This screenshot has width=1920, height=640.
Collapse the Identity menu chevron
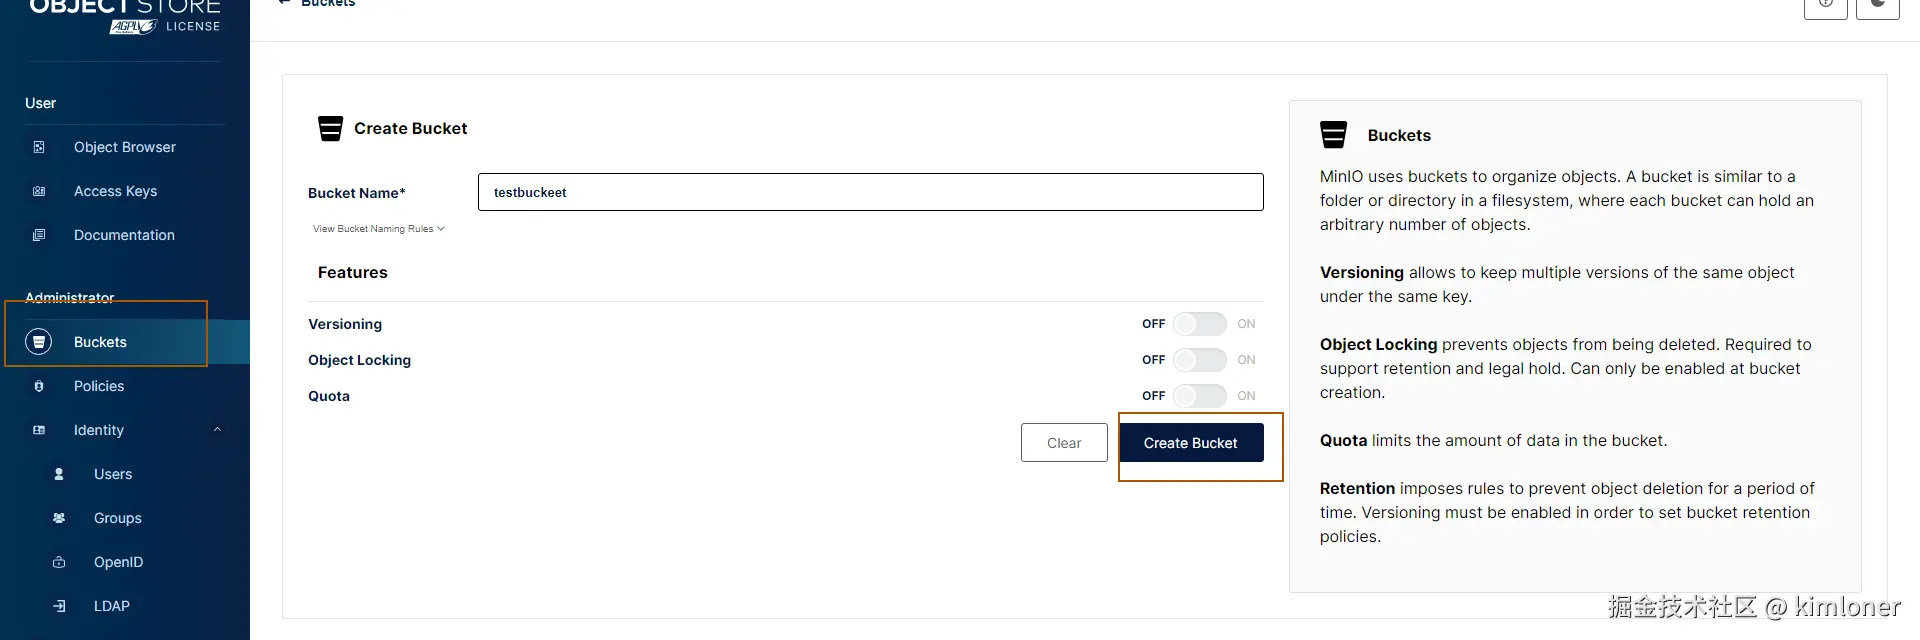pos(217,430)
